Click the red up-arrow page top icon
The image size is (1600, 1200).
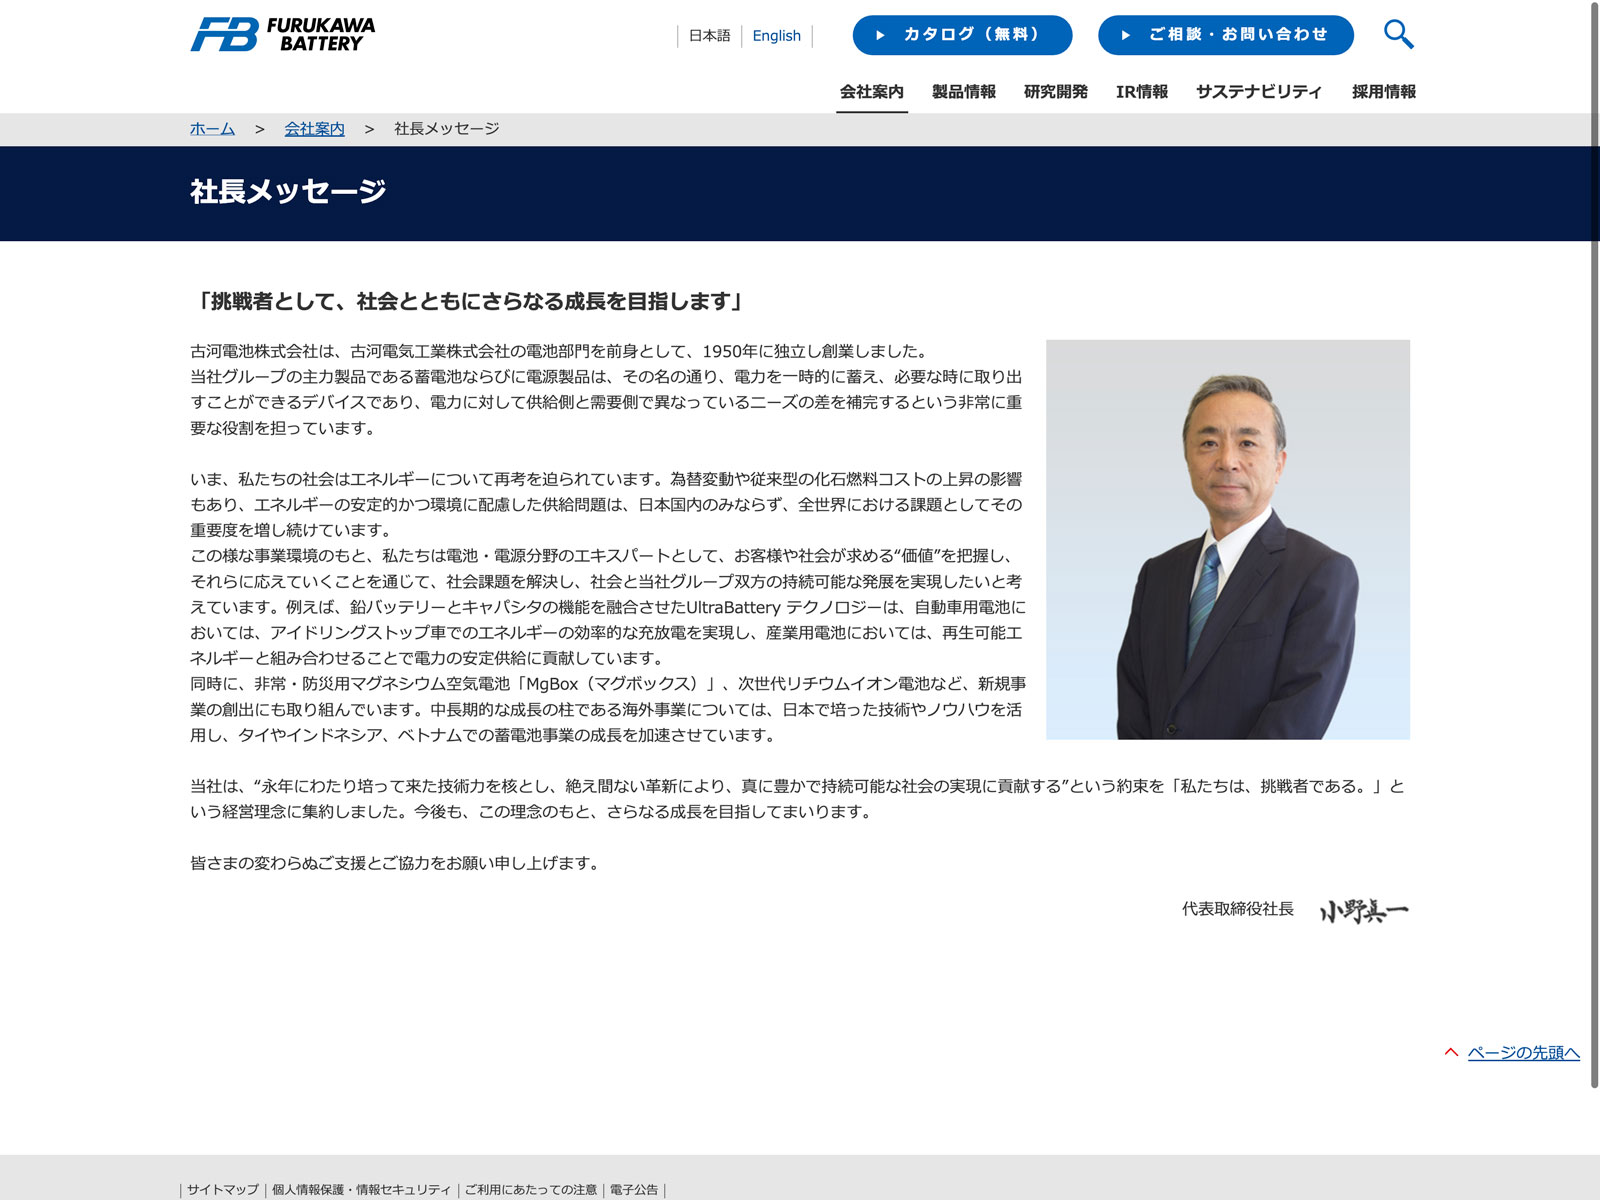1451,1052
